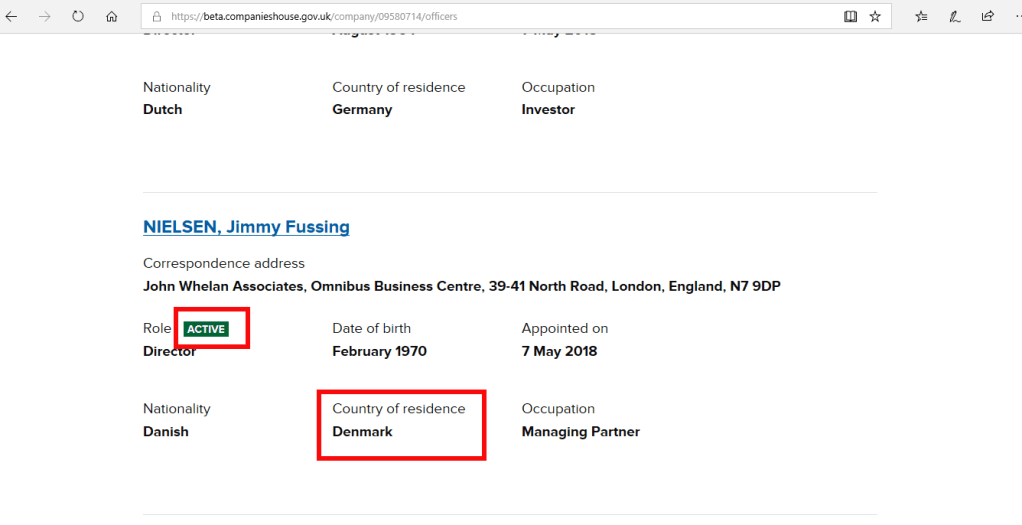Click the browser Back arrow
The width and height of the screenshot is (1022, 525).
point(12,16)
